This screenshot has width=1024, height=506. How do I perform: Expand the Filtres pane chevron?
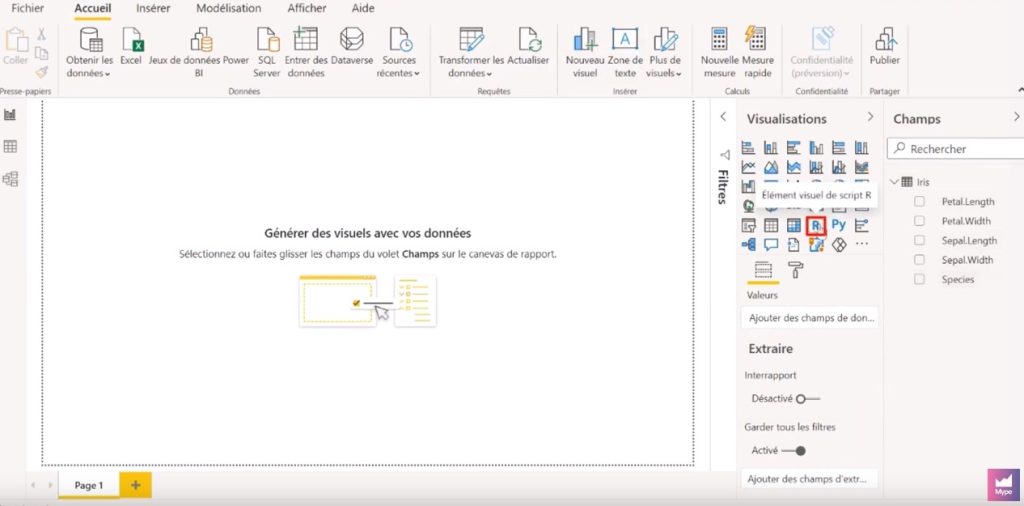[x=723, y=116]
